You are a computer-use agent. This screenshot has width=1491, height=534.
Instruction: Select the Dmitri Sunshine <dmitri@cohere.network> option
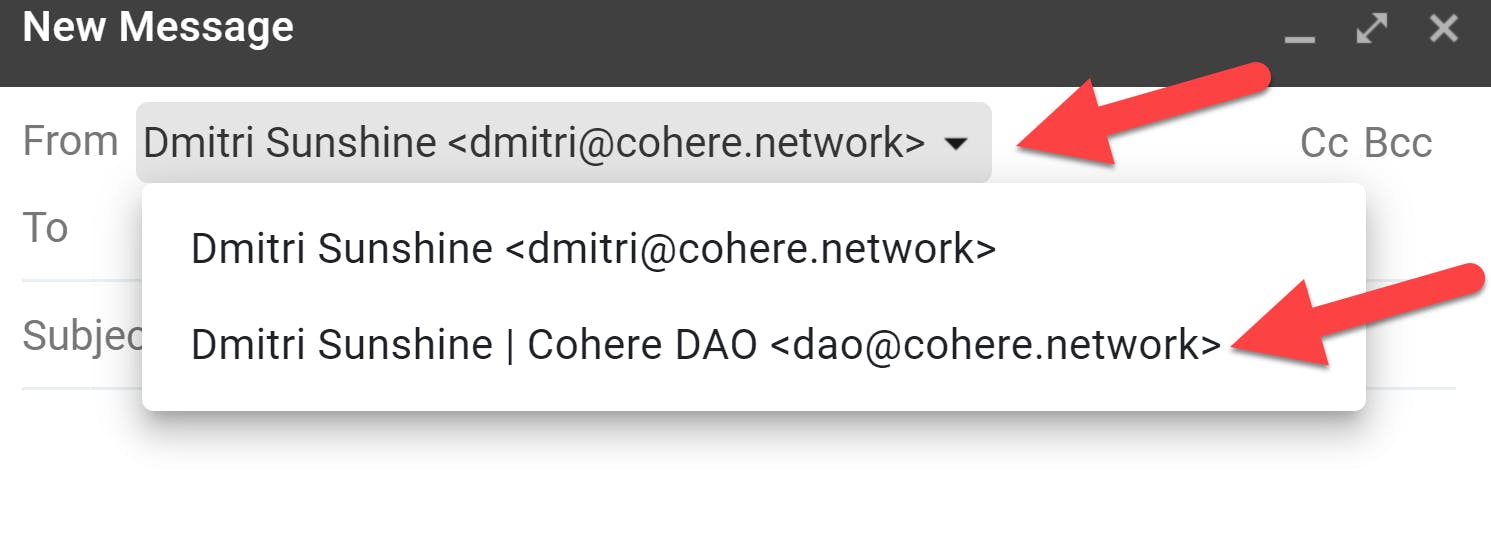[593, 249]
